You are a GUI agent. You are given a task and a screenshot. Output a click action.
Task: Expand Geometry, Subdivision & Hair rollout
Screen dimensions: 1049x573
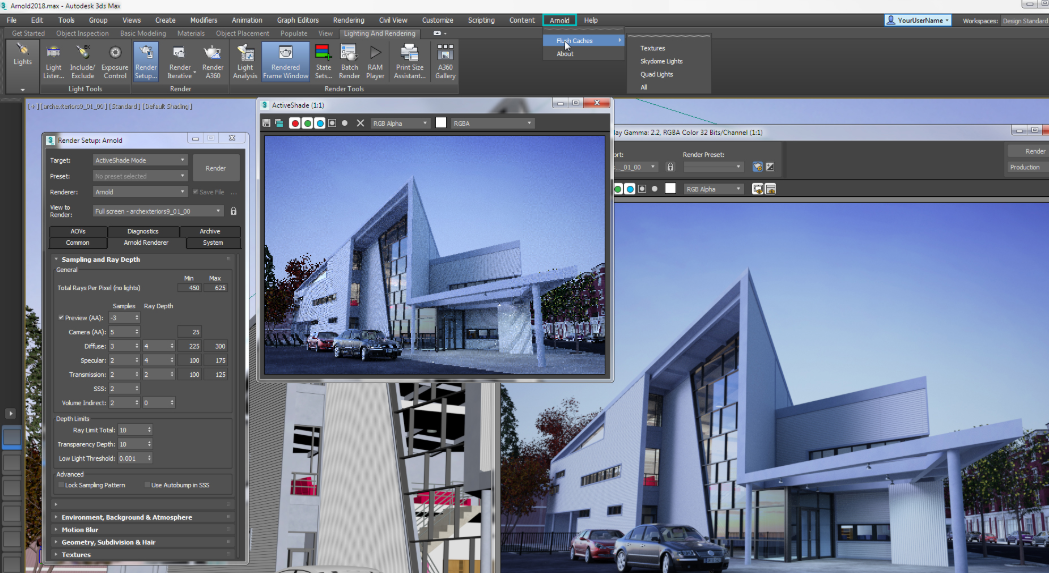point(142,542)
